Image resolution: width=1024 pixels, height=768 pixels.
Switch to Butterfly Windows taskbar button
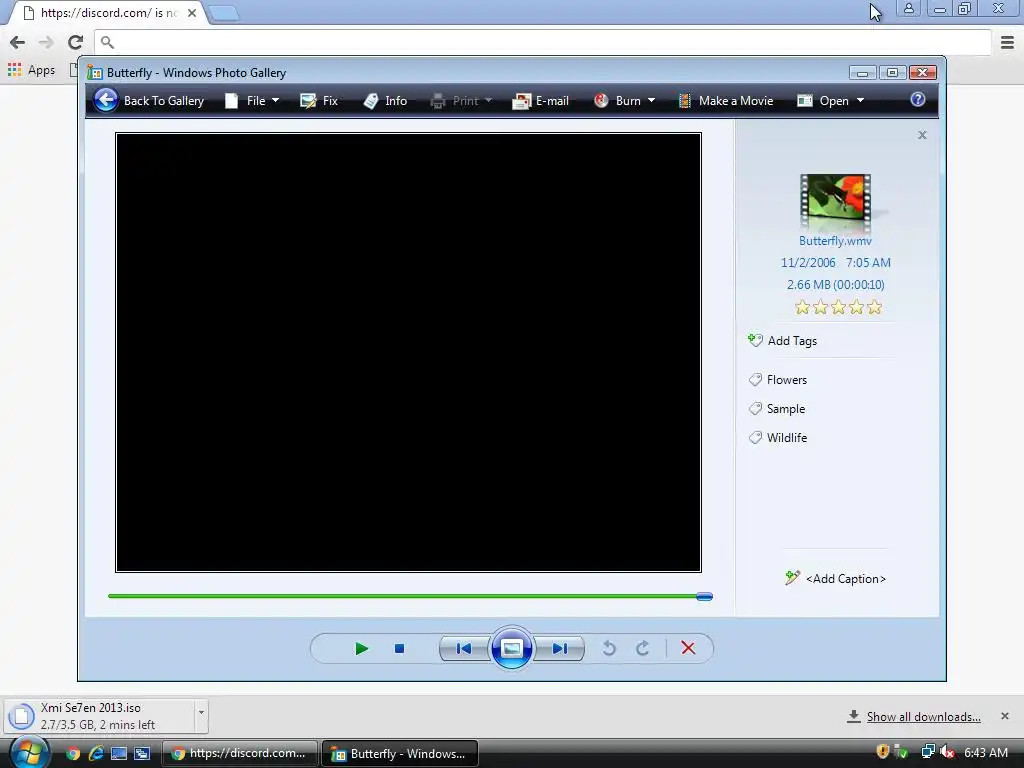click(x=400, y=753)
